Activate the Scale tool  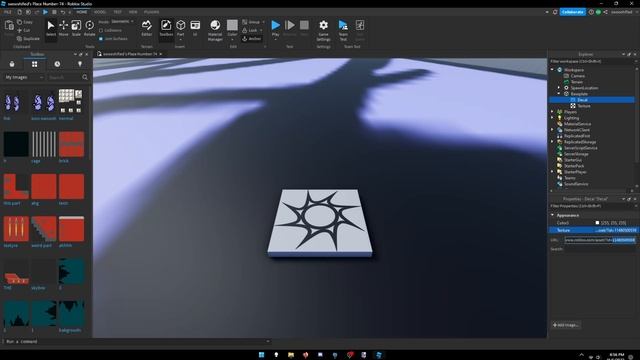[x=76, y=28]
